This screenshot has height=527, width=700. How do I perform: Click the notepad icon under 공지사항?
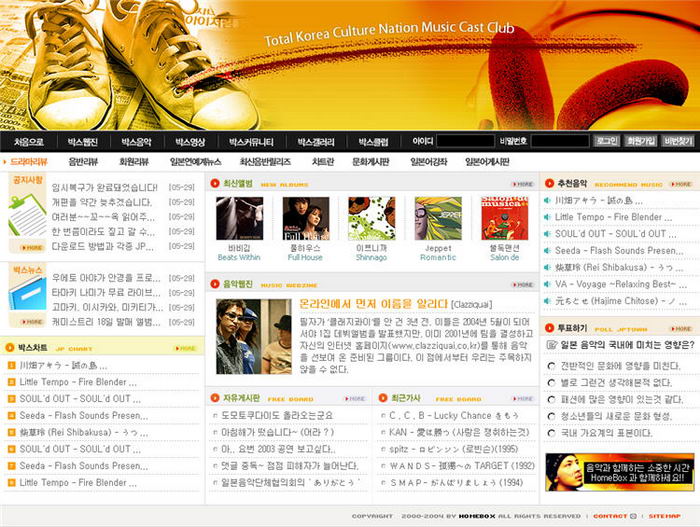click(x=26, y=215)
